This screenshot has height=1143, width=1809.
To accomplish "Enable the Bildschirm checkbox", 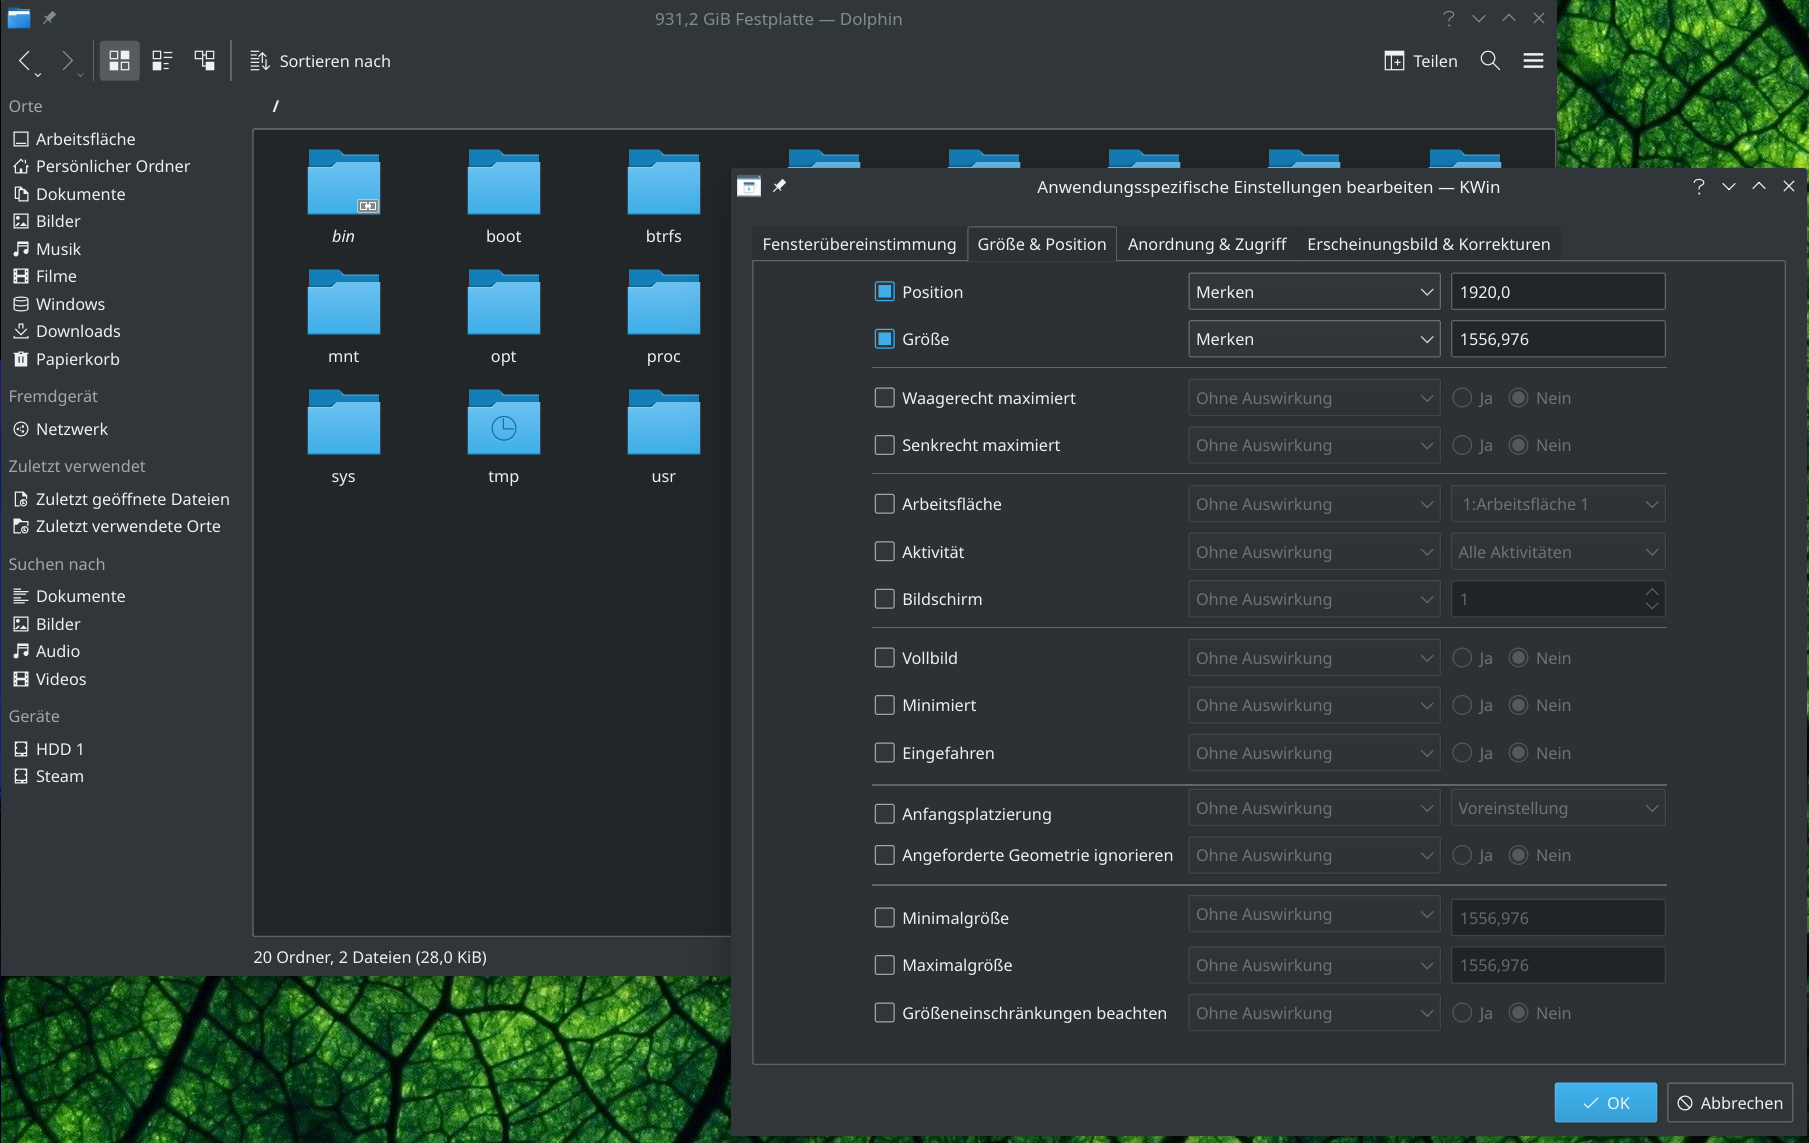I will (x=884, y=599).
